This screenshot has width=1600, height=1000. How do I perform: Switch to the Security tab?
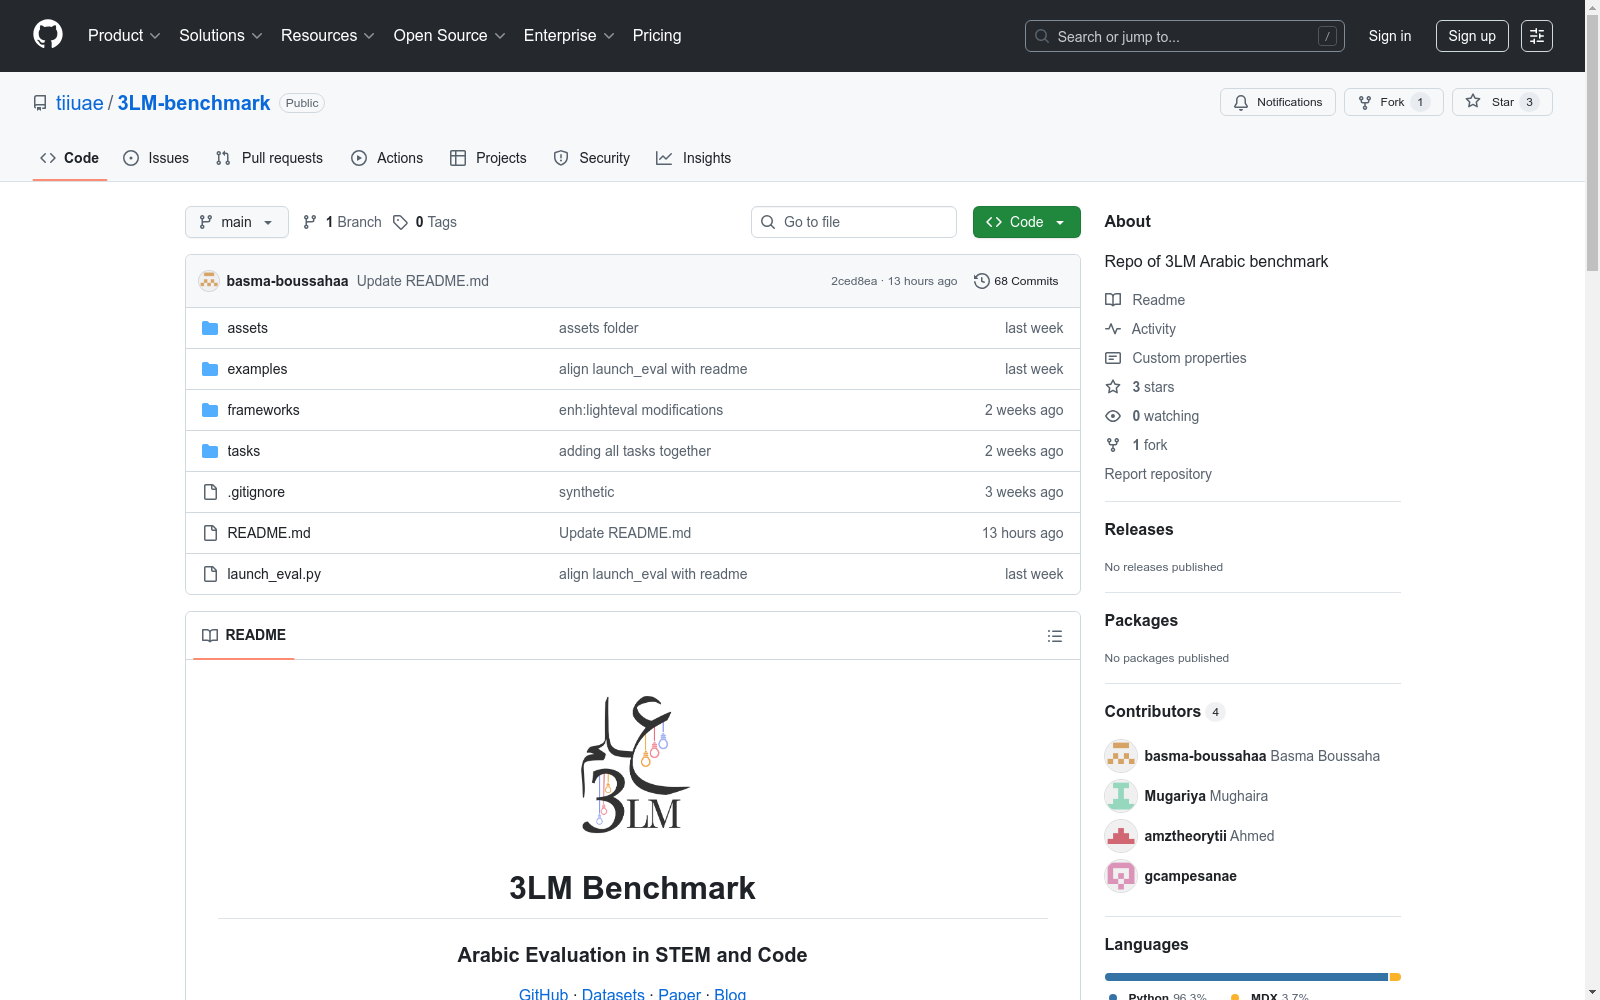pyautogui.click(x=592, y=158)
